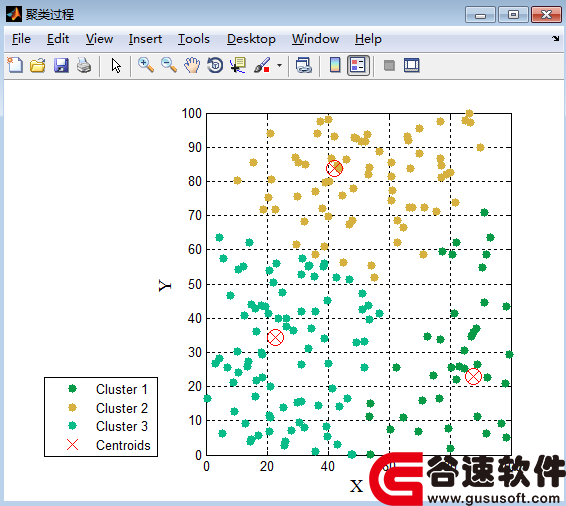Screen dimensions: 566x506
Task: Click the centroid marker of the teal cluster
Action: (275, 337)
